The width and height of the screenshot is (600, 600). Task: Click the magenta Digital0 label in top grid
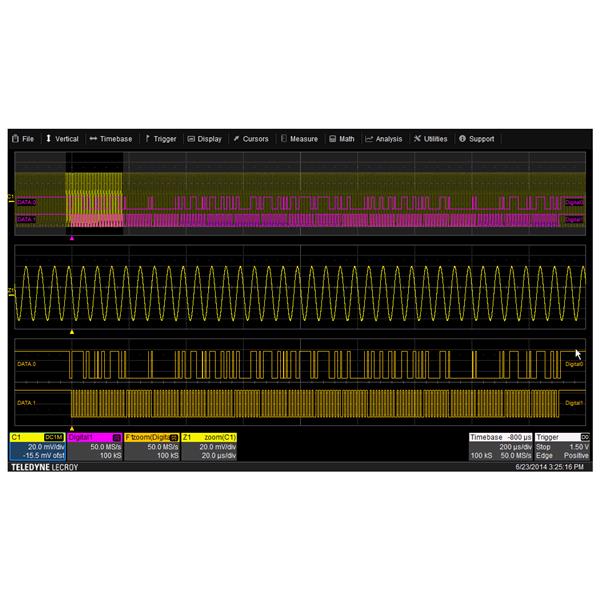pyautogui.click(x=574, y=202)
